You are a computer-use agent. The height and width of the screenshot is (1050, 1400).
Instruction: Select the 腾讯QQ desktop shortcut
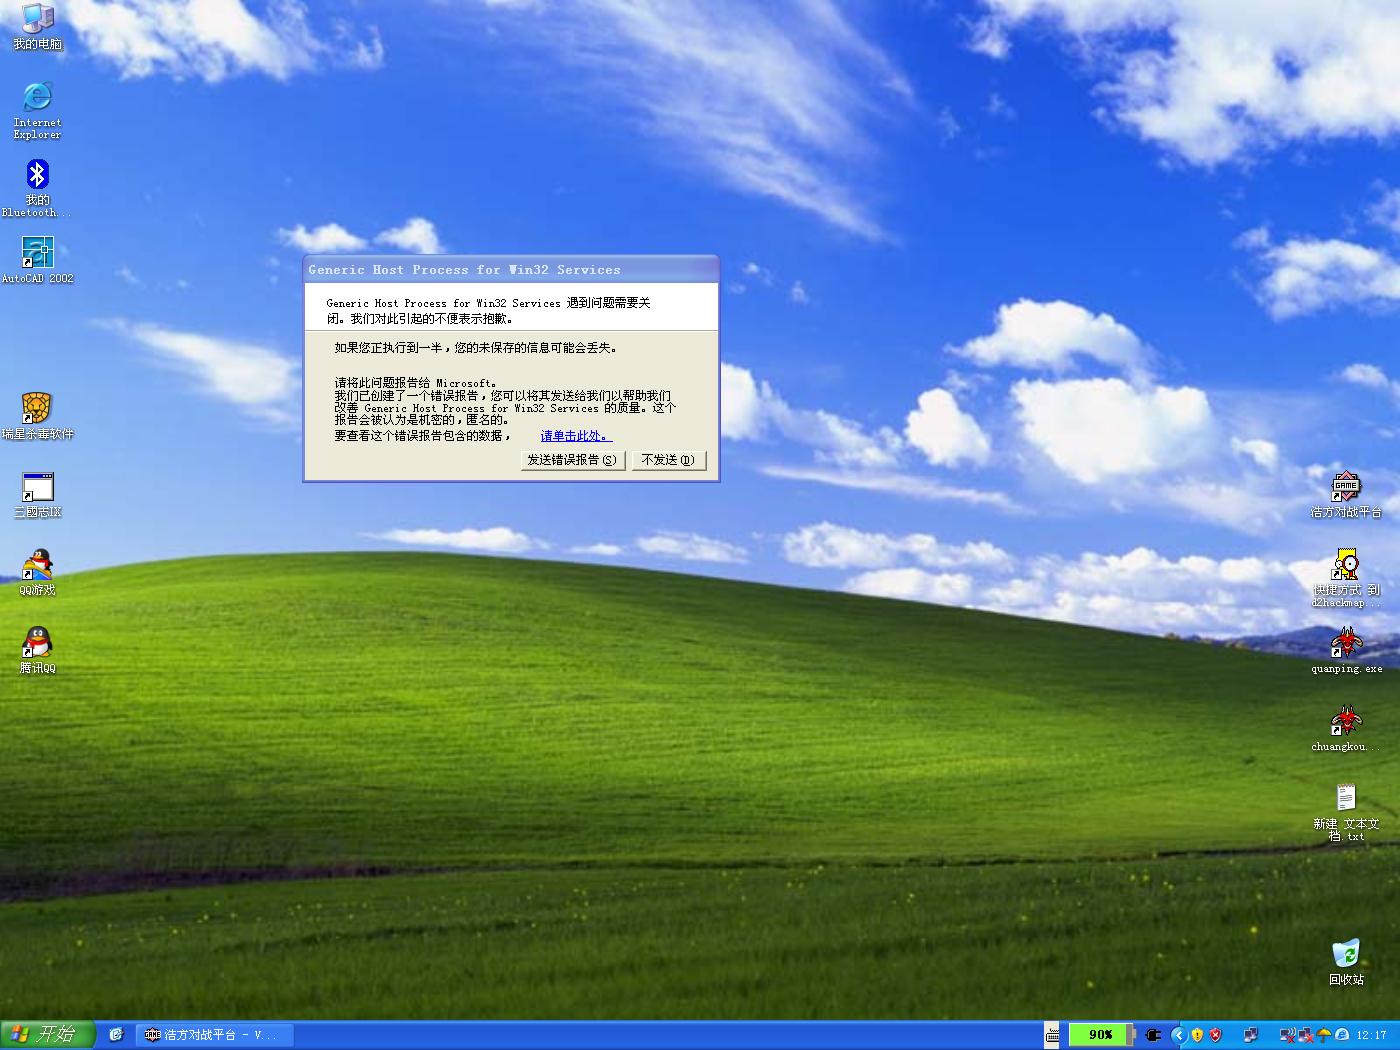tap(37, 650)
